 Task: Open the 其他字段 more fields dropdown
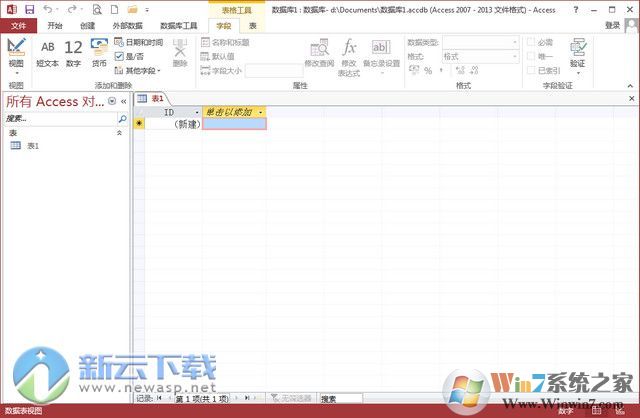coord(137,71)
